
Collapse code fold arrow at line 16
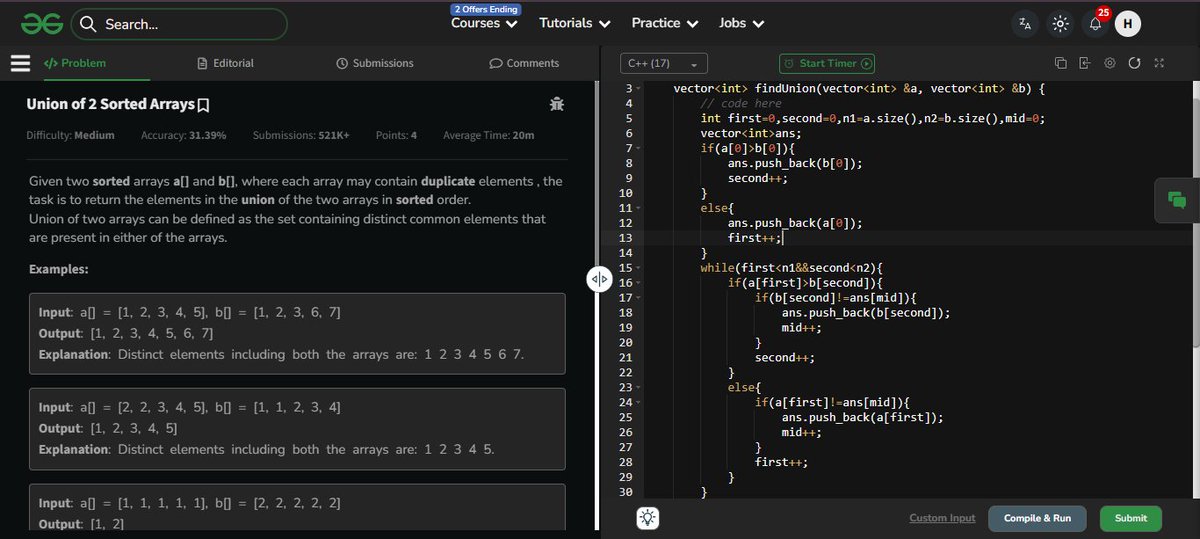(x=639, y=282)
